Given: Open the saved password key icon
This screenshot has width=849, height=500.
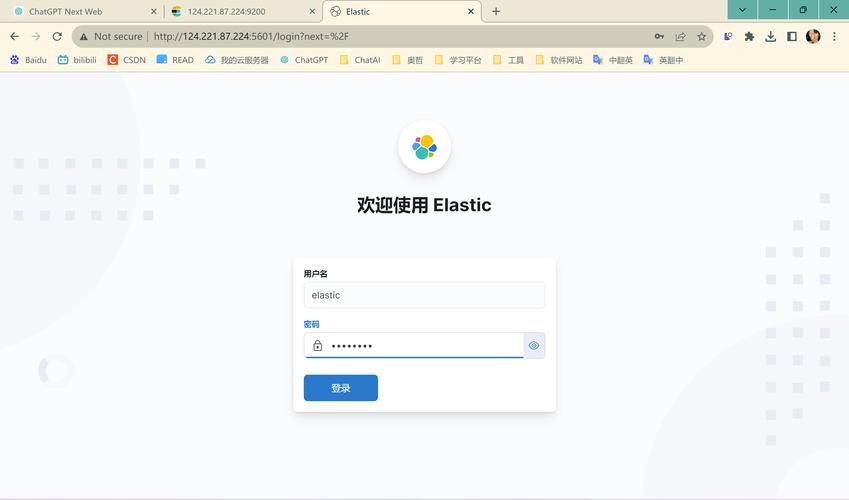Looking at the screenshot, I should pyautogui.click(x=659, y=36).
